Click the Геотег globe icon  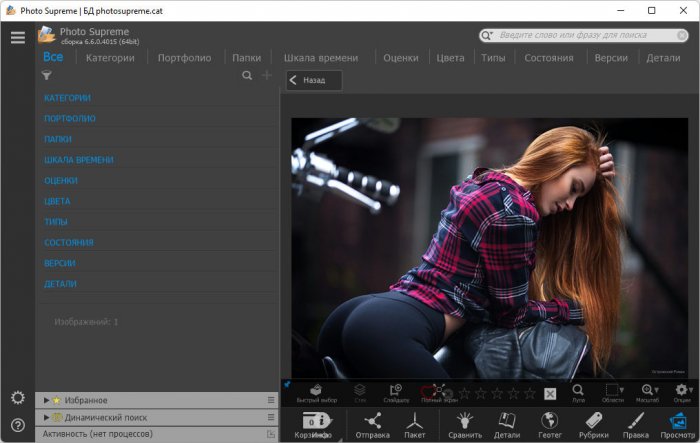point(549,422)
